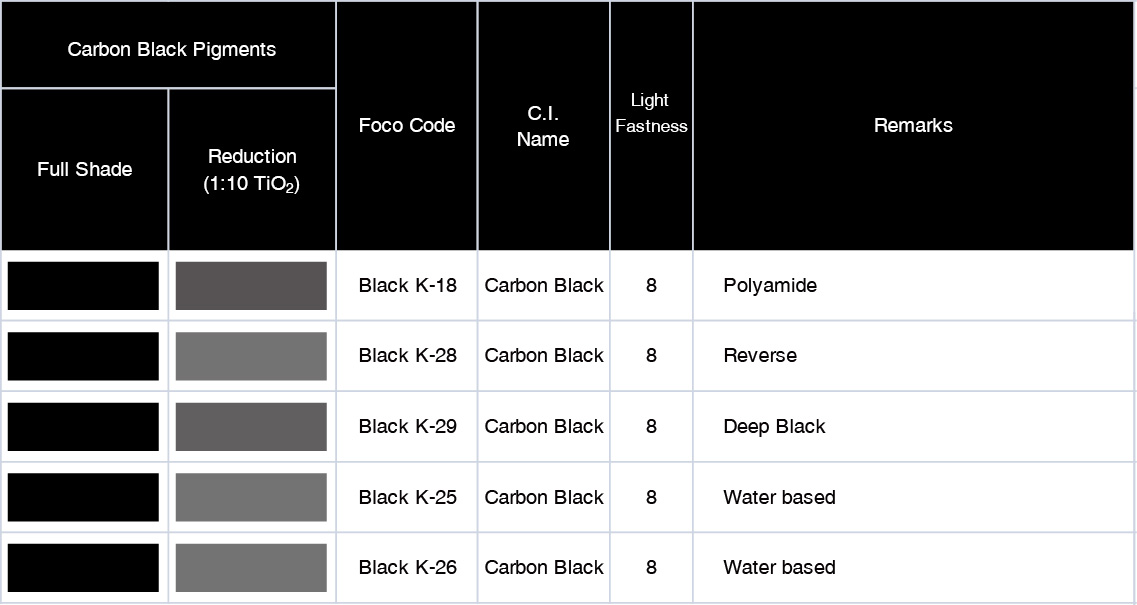Select the Remarks column header
Viewport: 1137px width, 605px height.
[x=913, y=126]
